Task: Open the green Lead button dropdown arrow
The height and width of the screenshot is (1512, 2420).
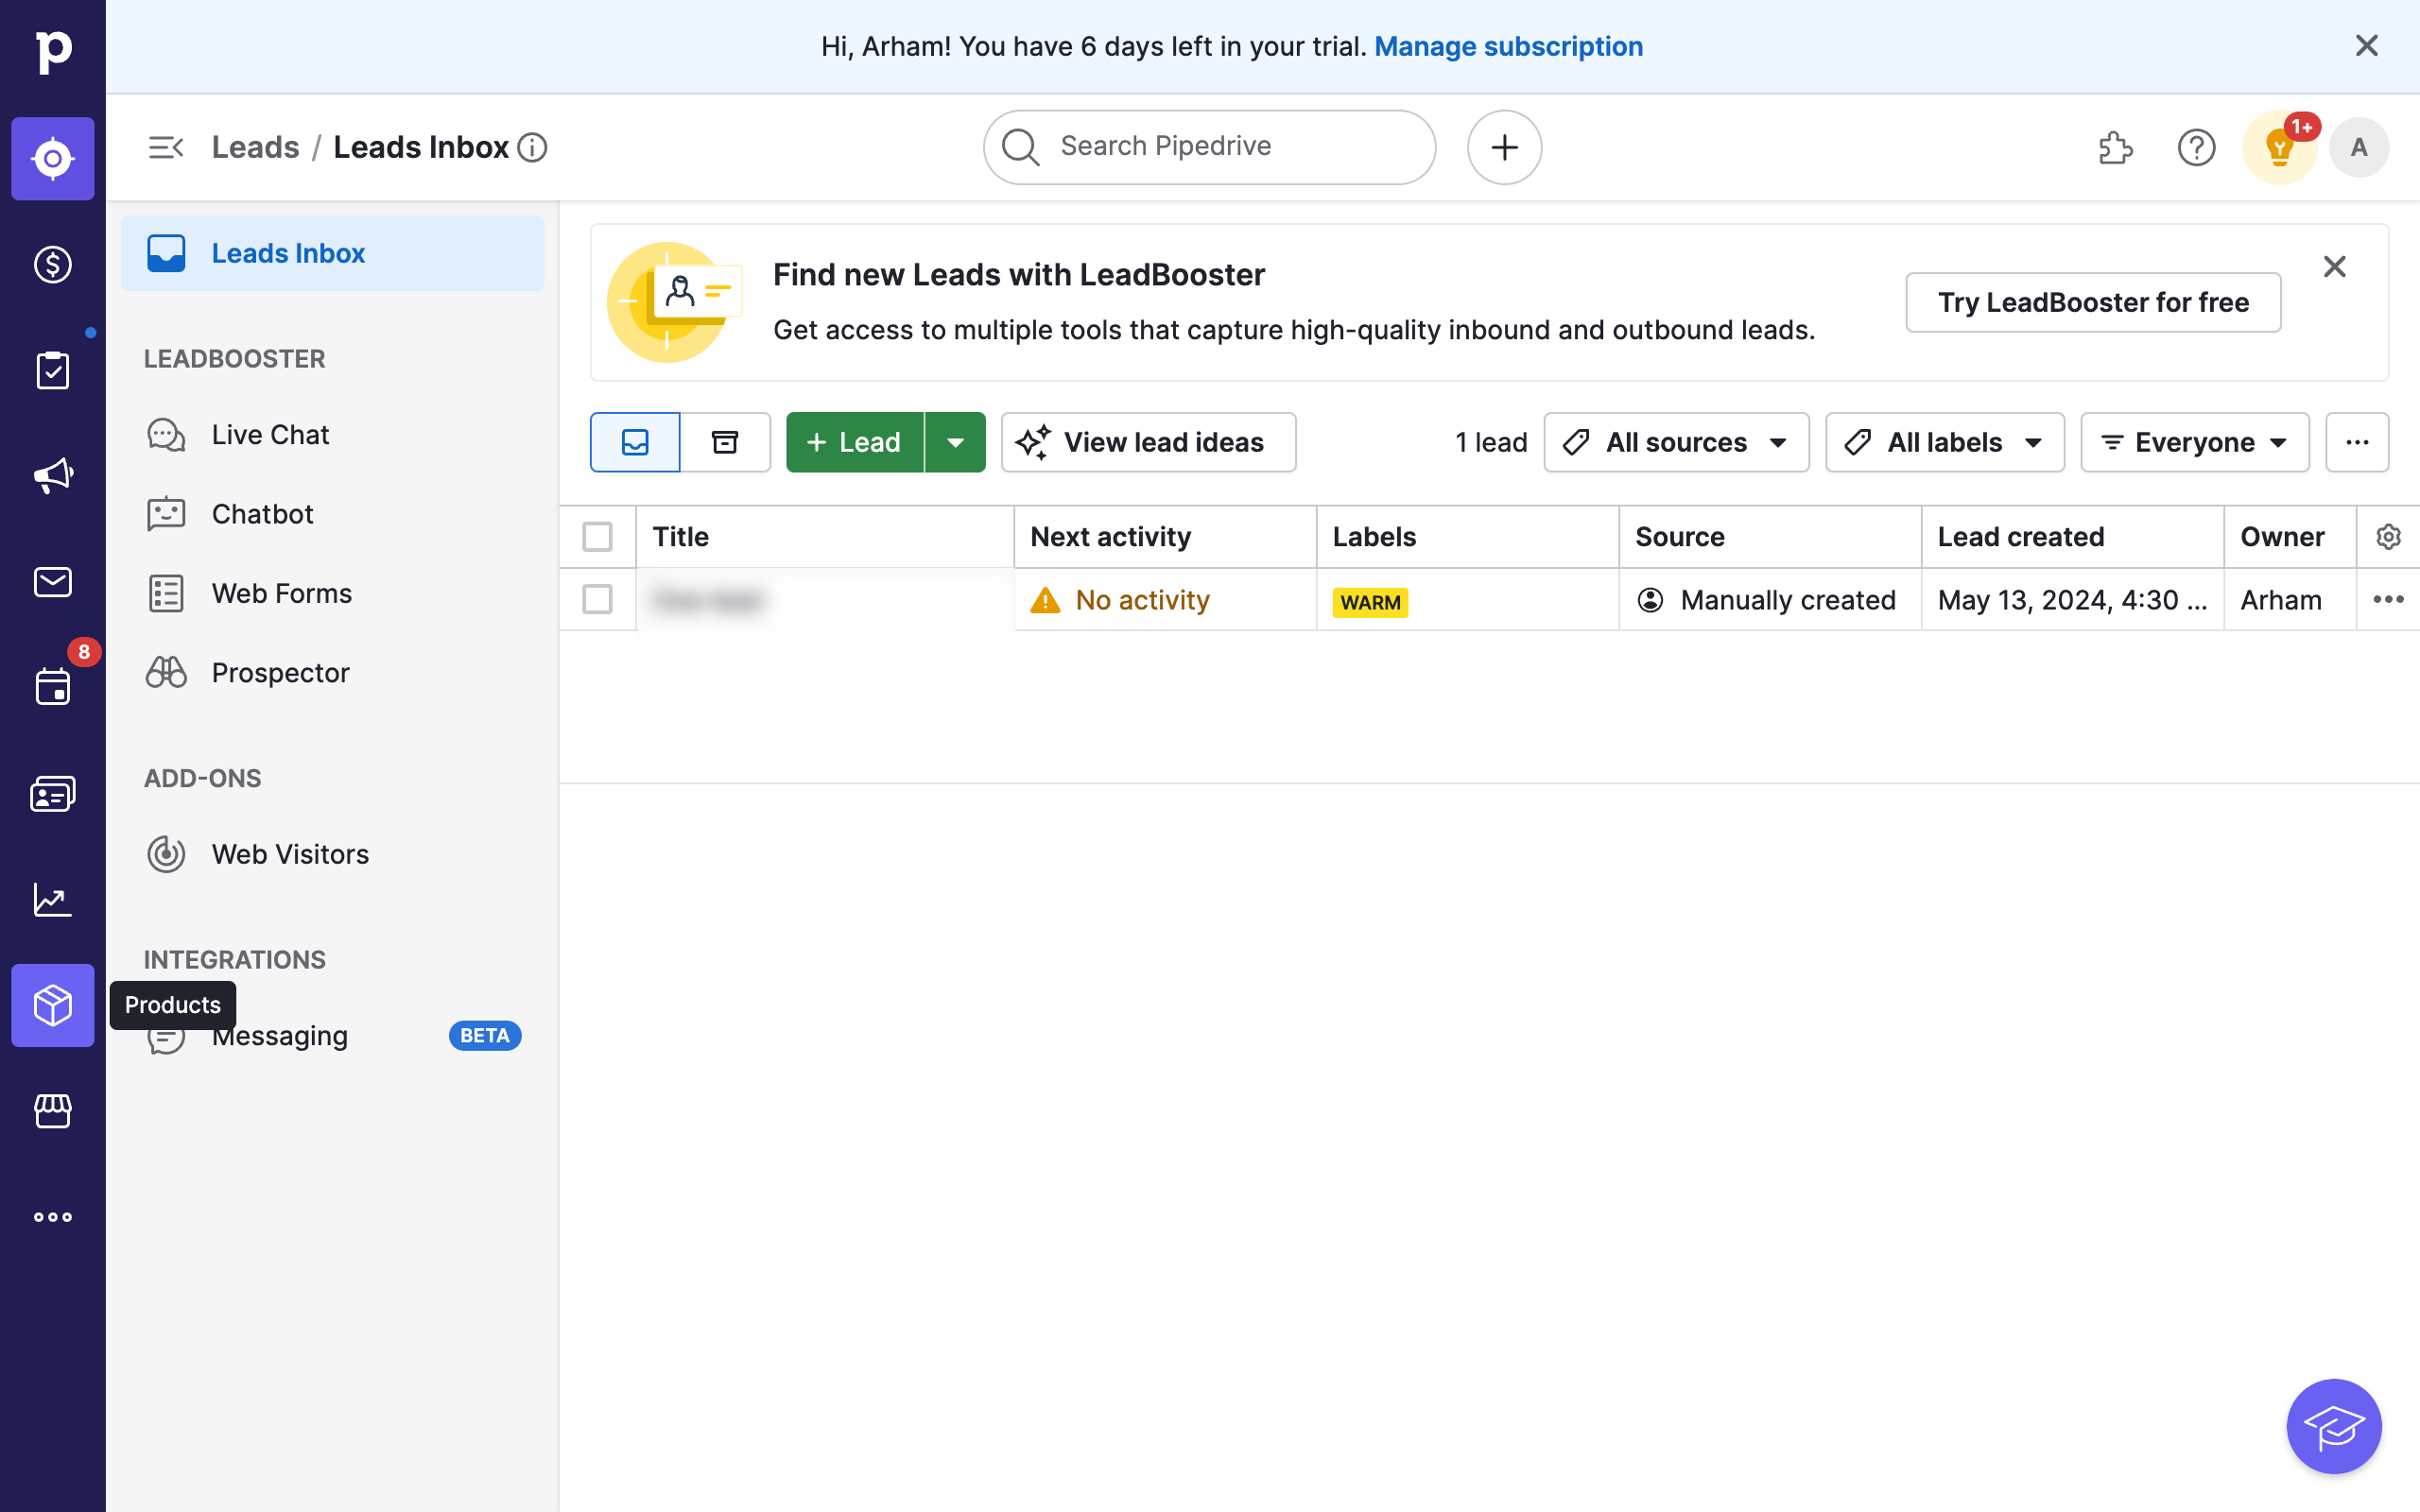Action: (x=955, y=442)
